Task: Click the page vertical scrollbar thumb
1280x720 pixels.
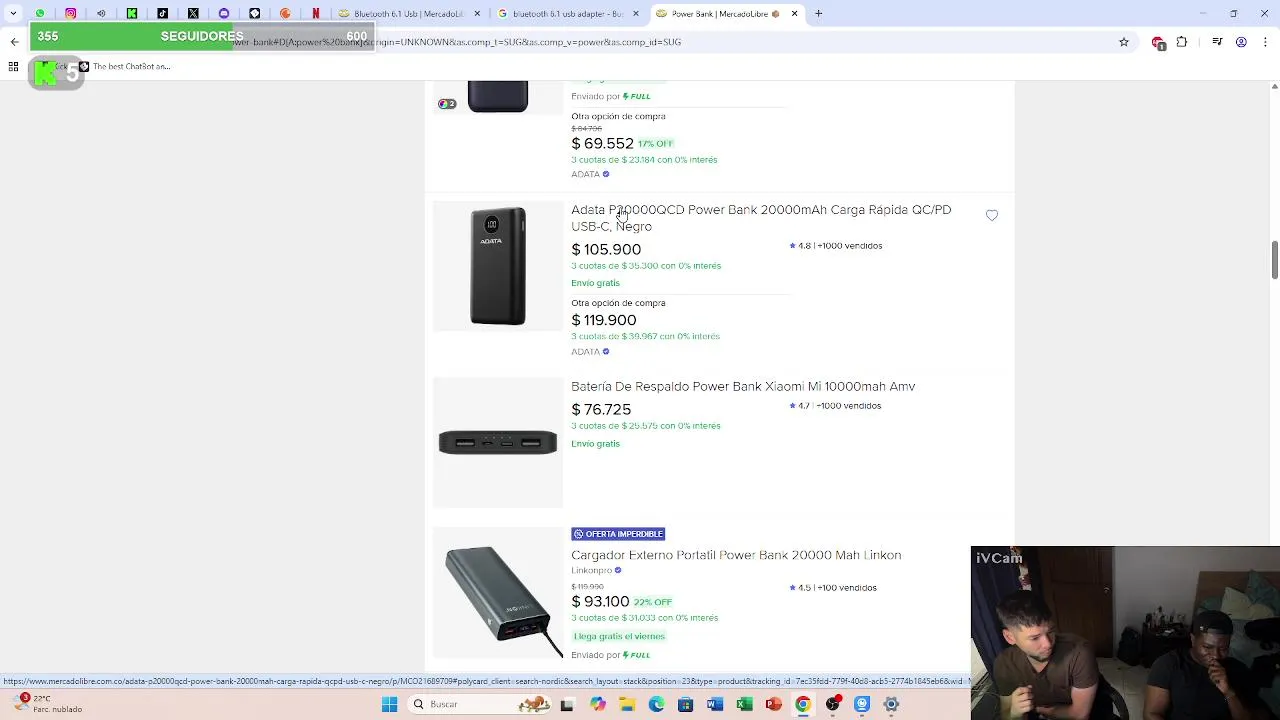Action: [x=1274, y=260]
